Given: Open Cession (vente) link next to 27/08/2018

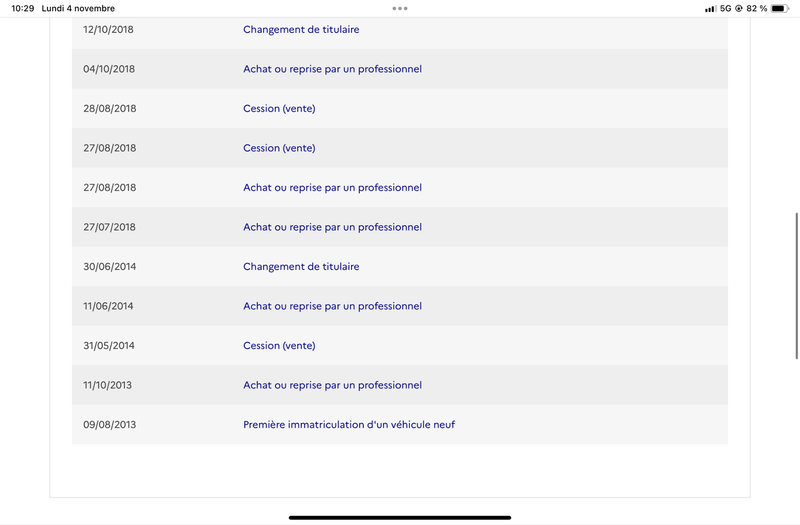Looking at the screenshot, I should [279, 148].
